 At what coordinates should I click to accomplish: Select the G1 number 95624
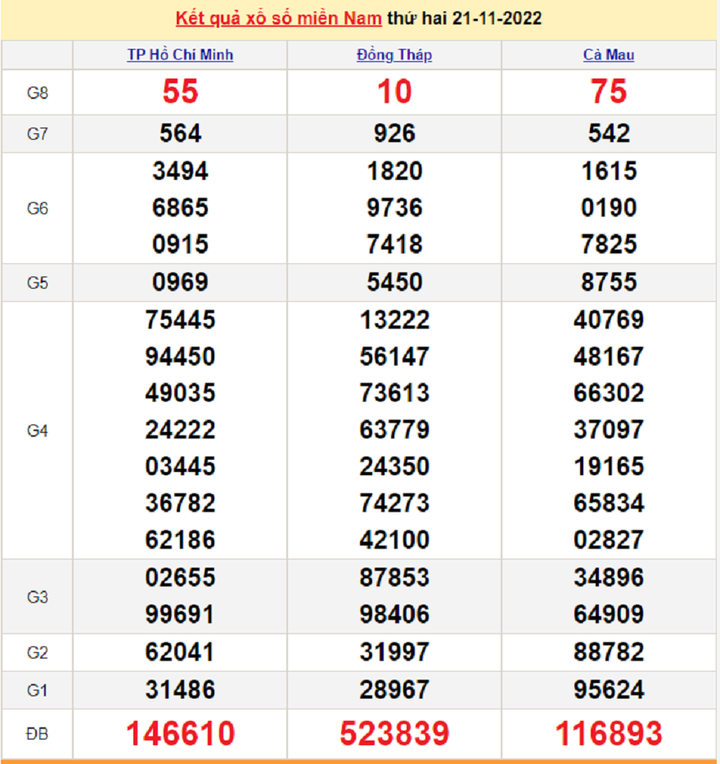pyautogui.click(x=608, y=690)
